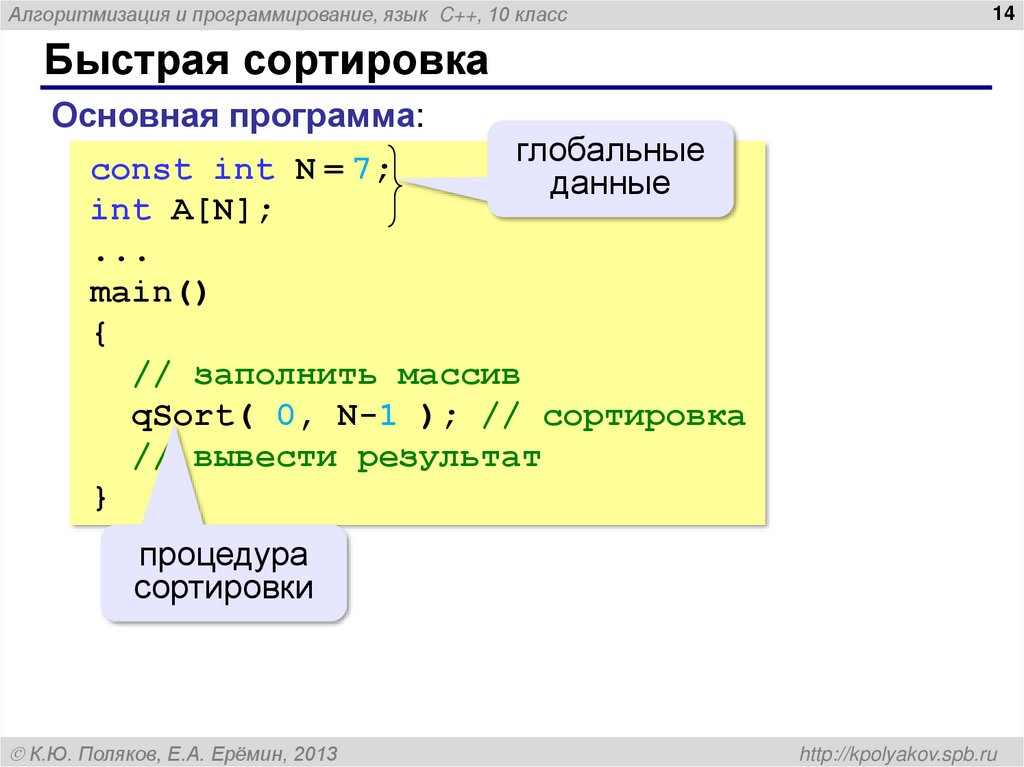Click the 'процедура сортировки' callout bubble
The width and height of the screenshot is (1024, 767).
pyautogui.click(x=222, y=571)
